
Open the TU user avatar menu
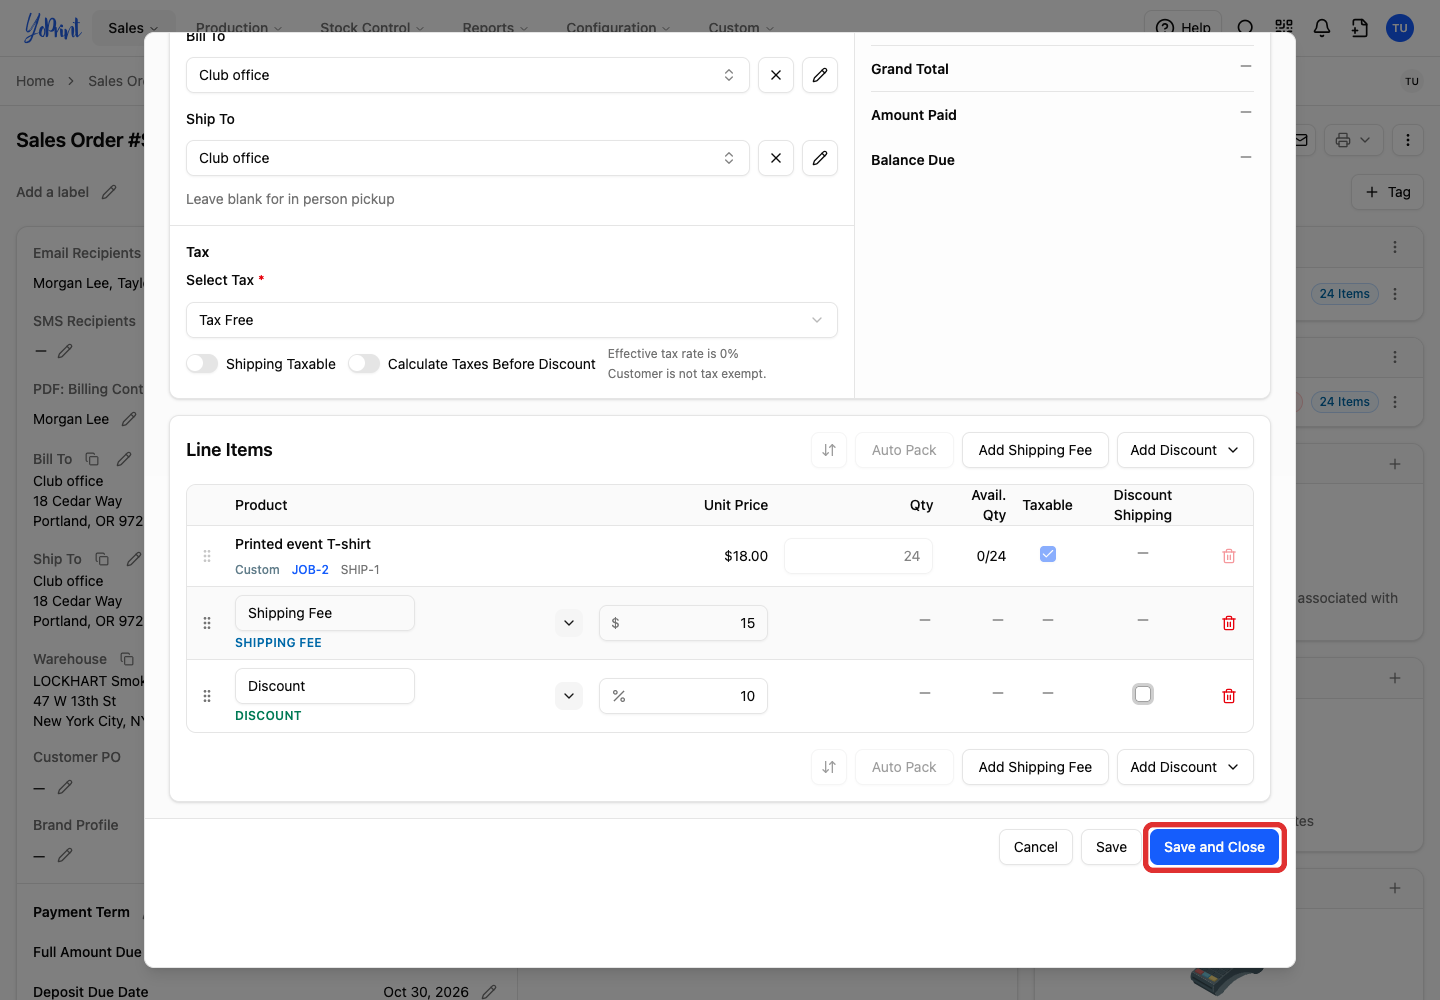(x=1400, y=28)
